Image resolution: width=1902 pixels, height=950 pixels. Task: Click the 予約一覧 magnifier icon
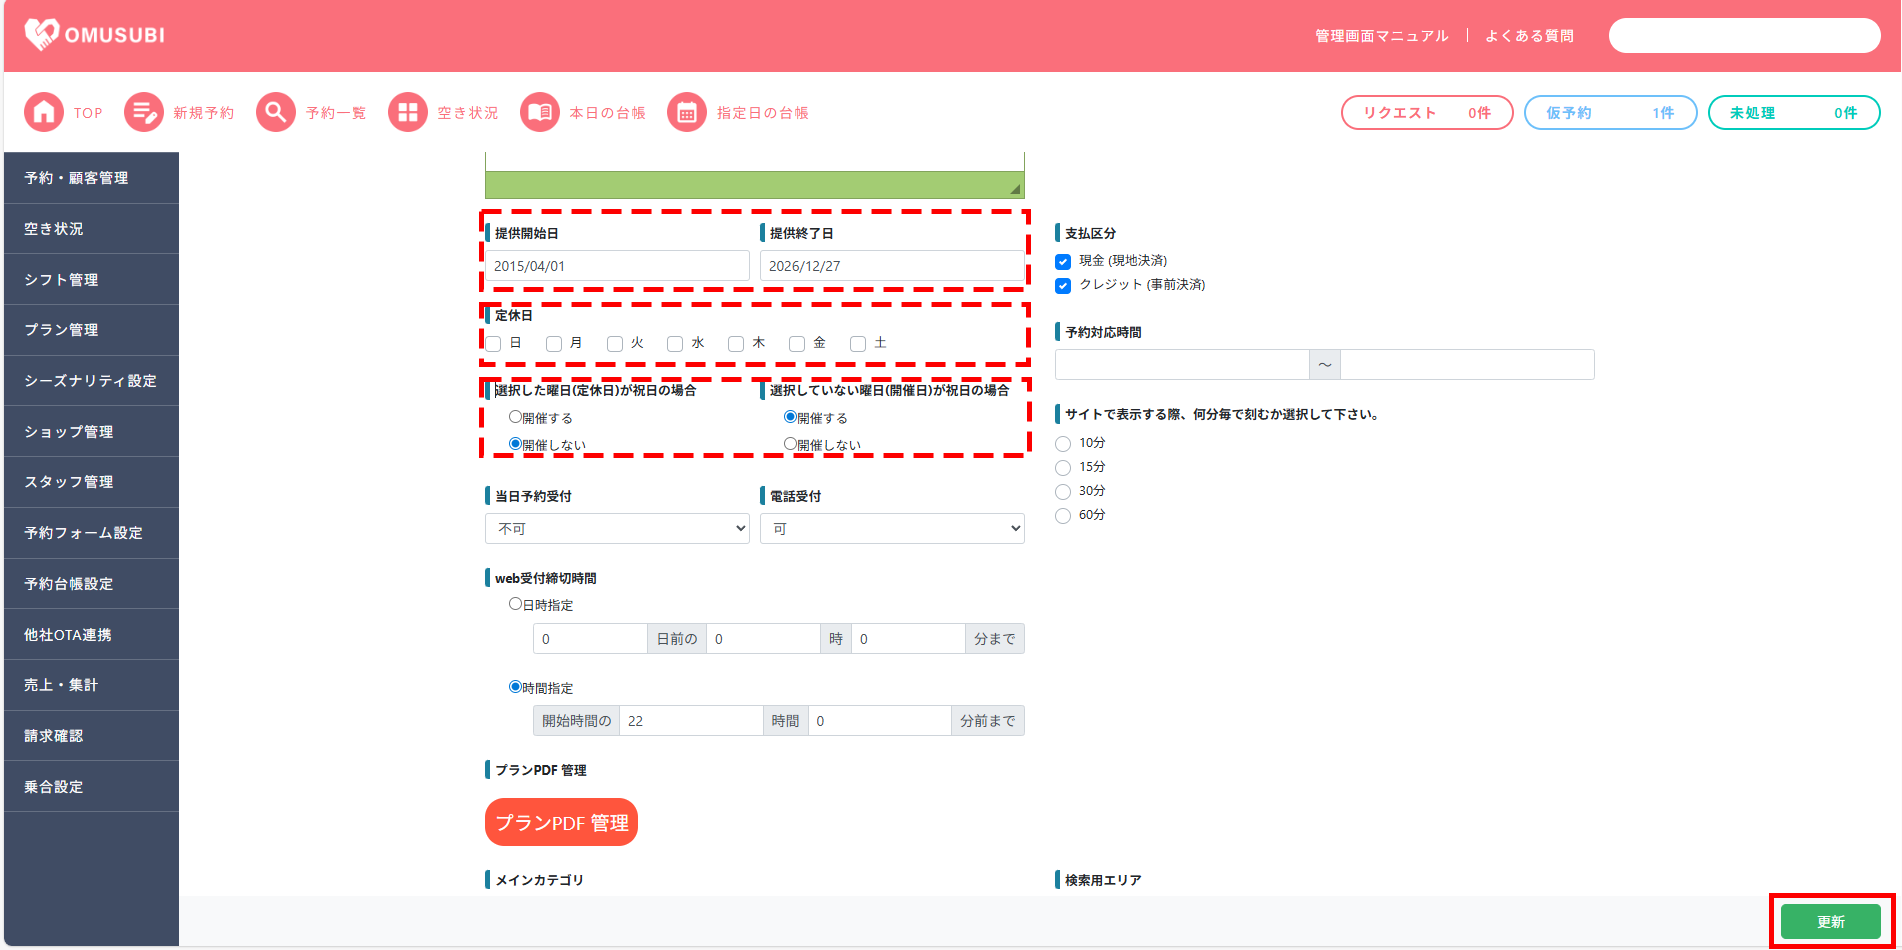point(275,113)
